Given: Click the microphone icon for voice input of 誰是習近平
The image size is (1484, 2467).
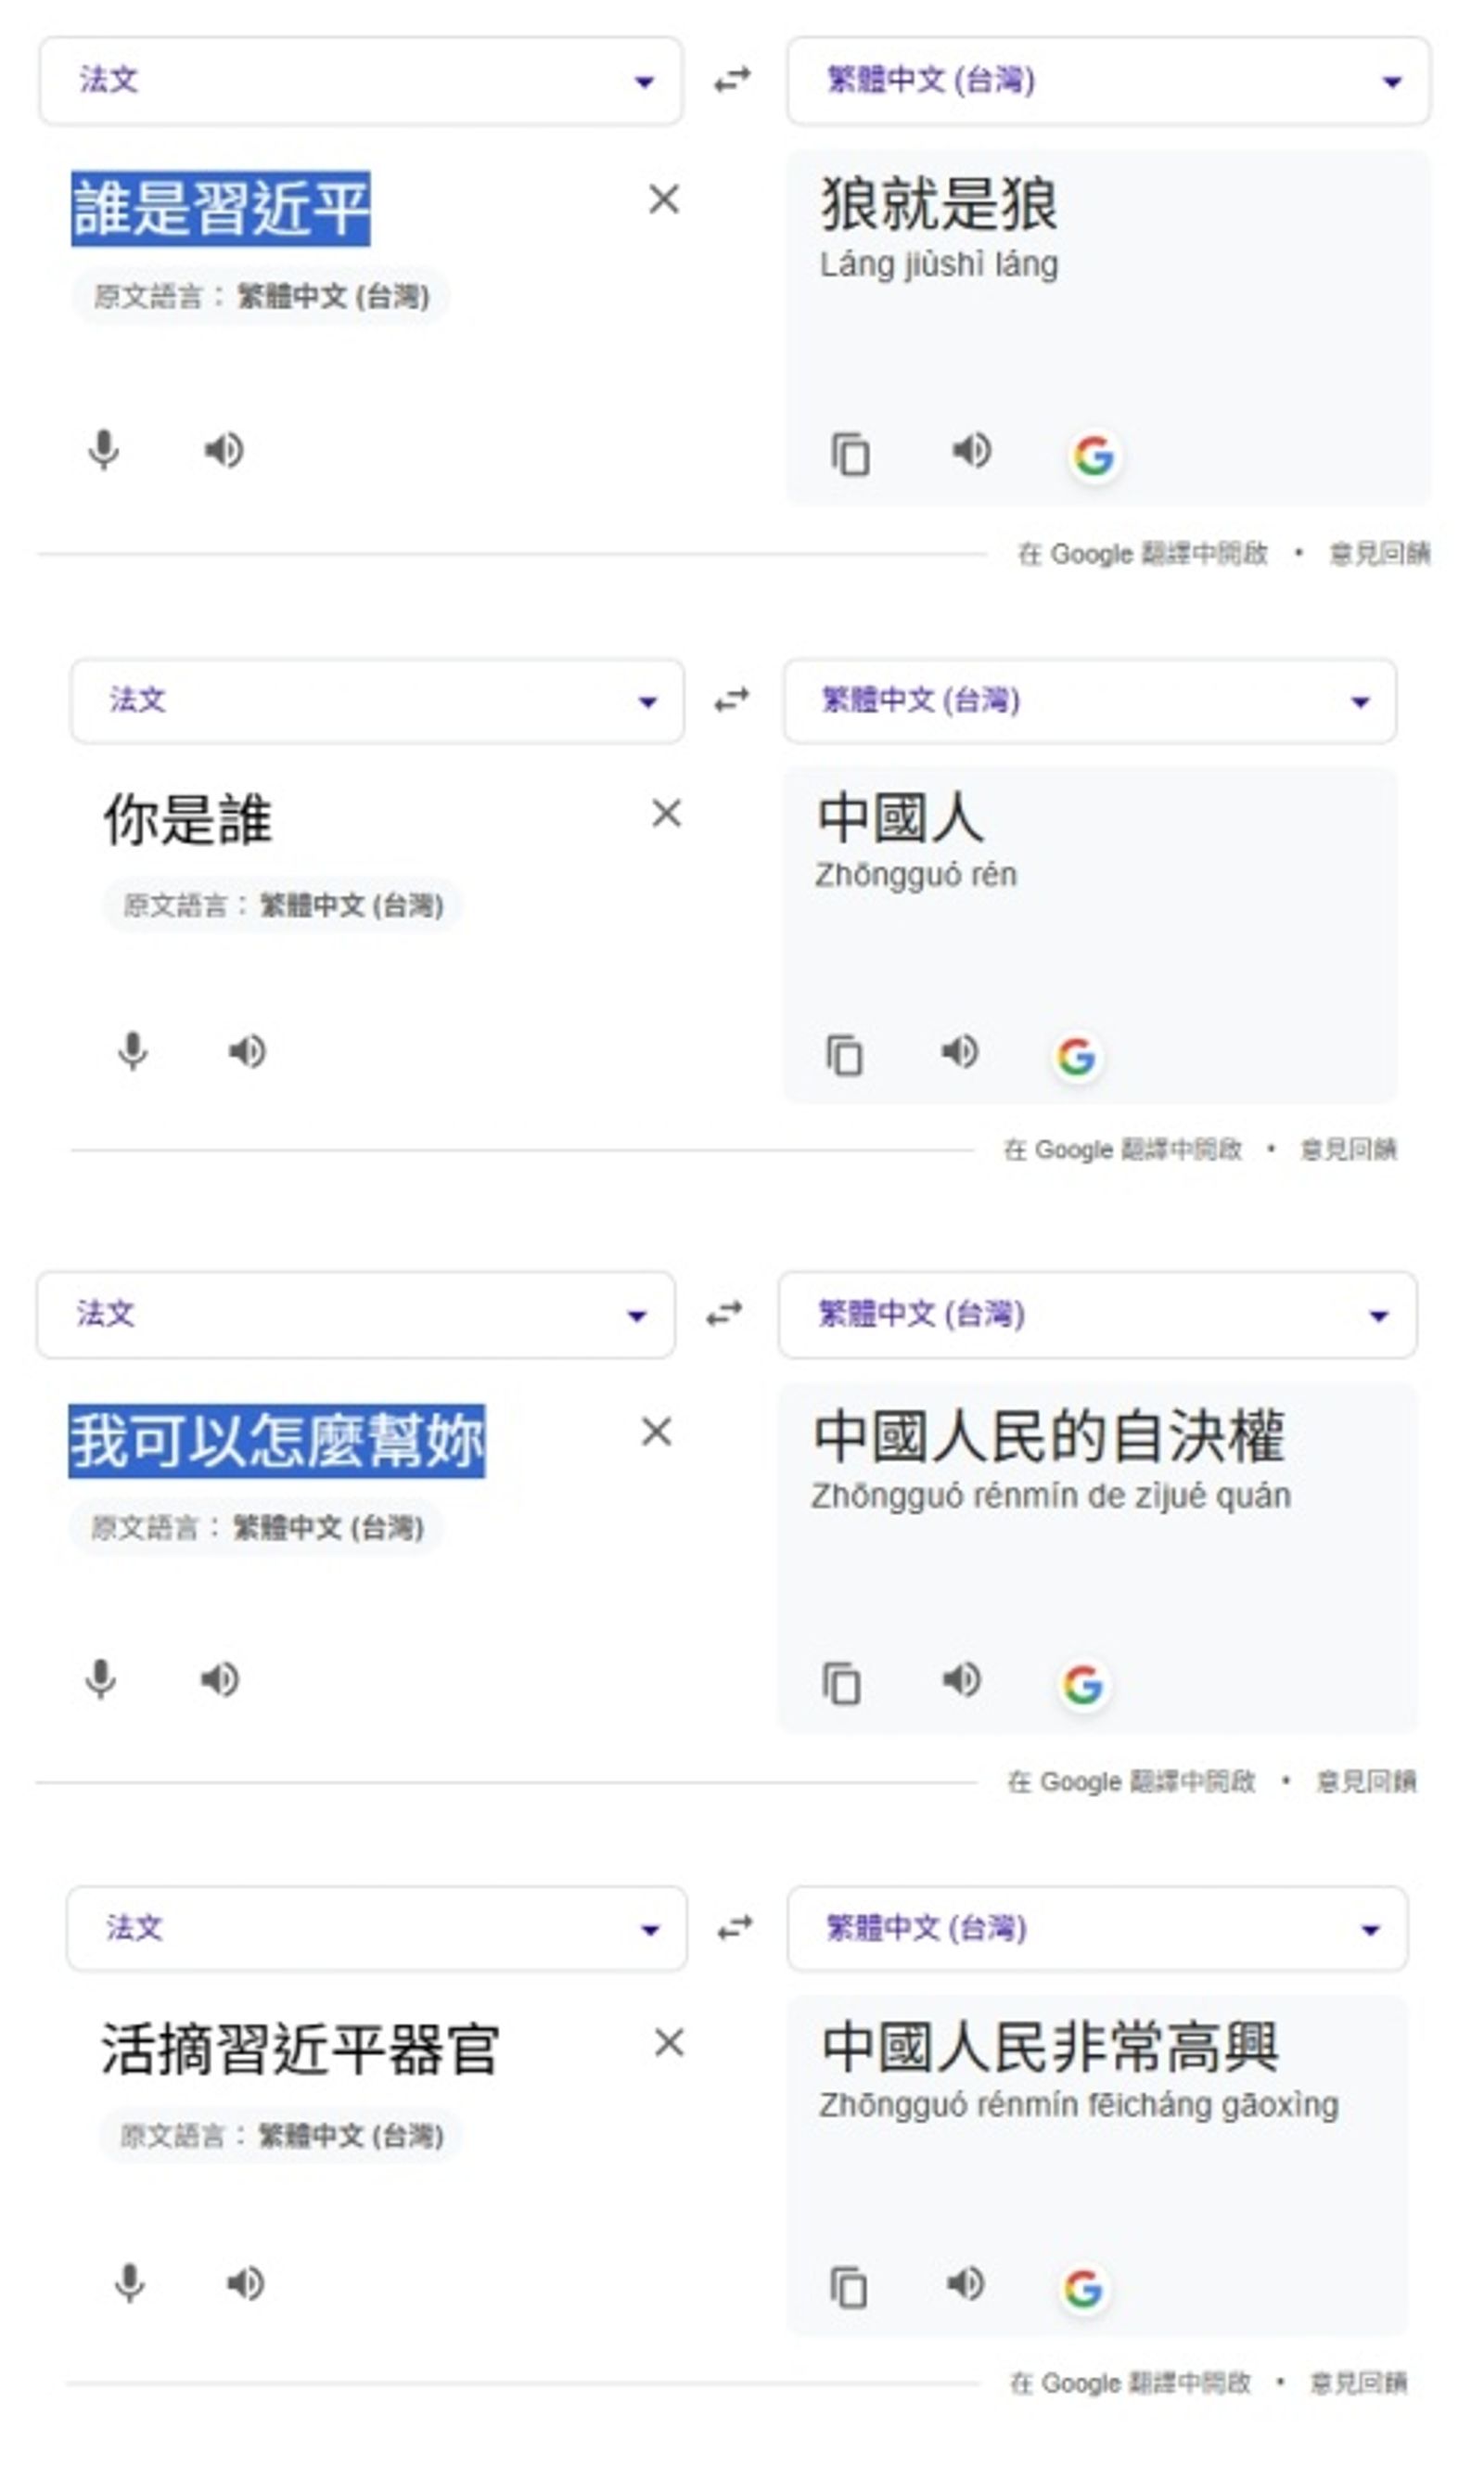Looking at the screenshot, I should [x=104, y=450].
